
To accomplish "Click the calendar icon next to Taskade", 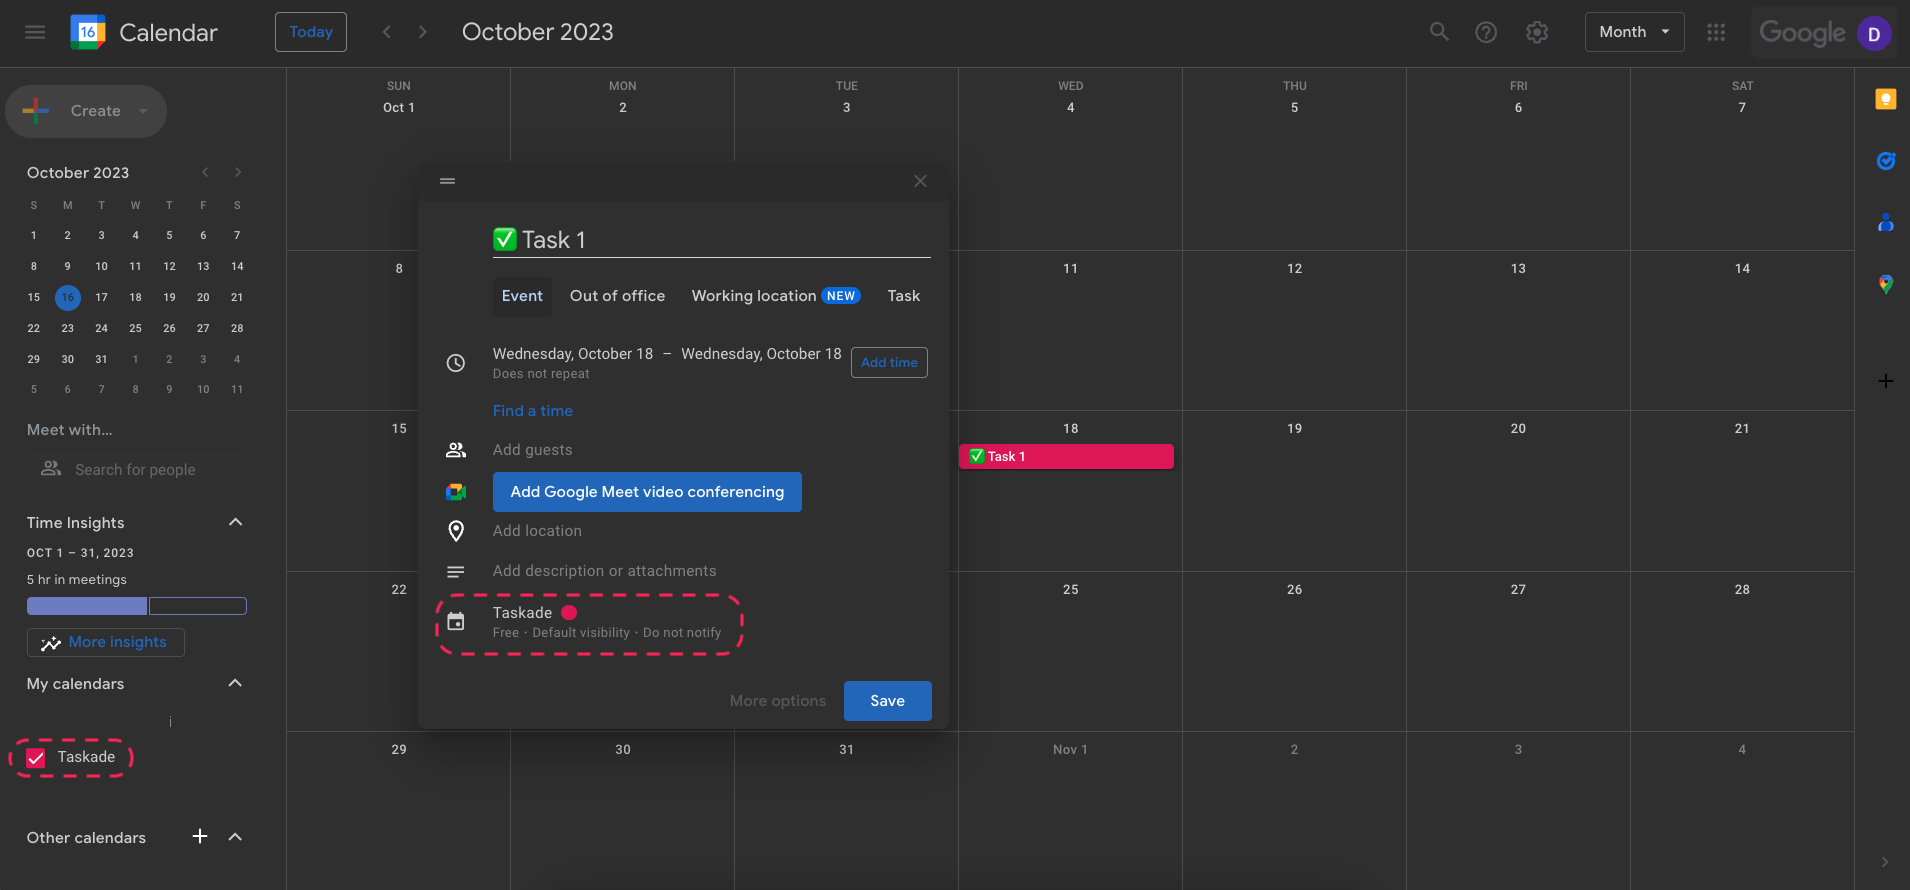I will click(456, 622).
